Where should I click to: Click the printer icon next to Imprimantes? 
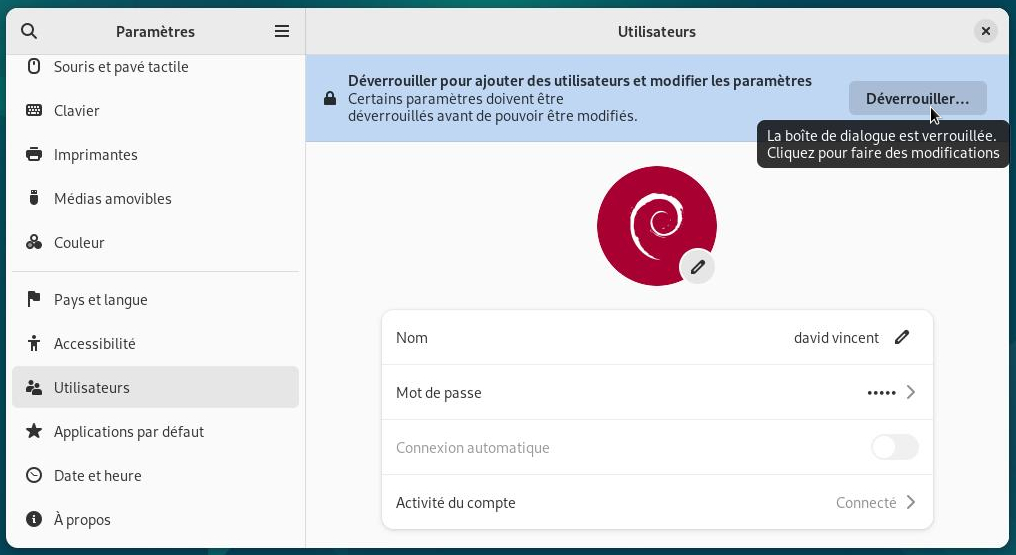click(x=34, y=154)
